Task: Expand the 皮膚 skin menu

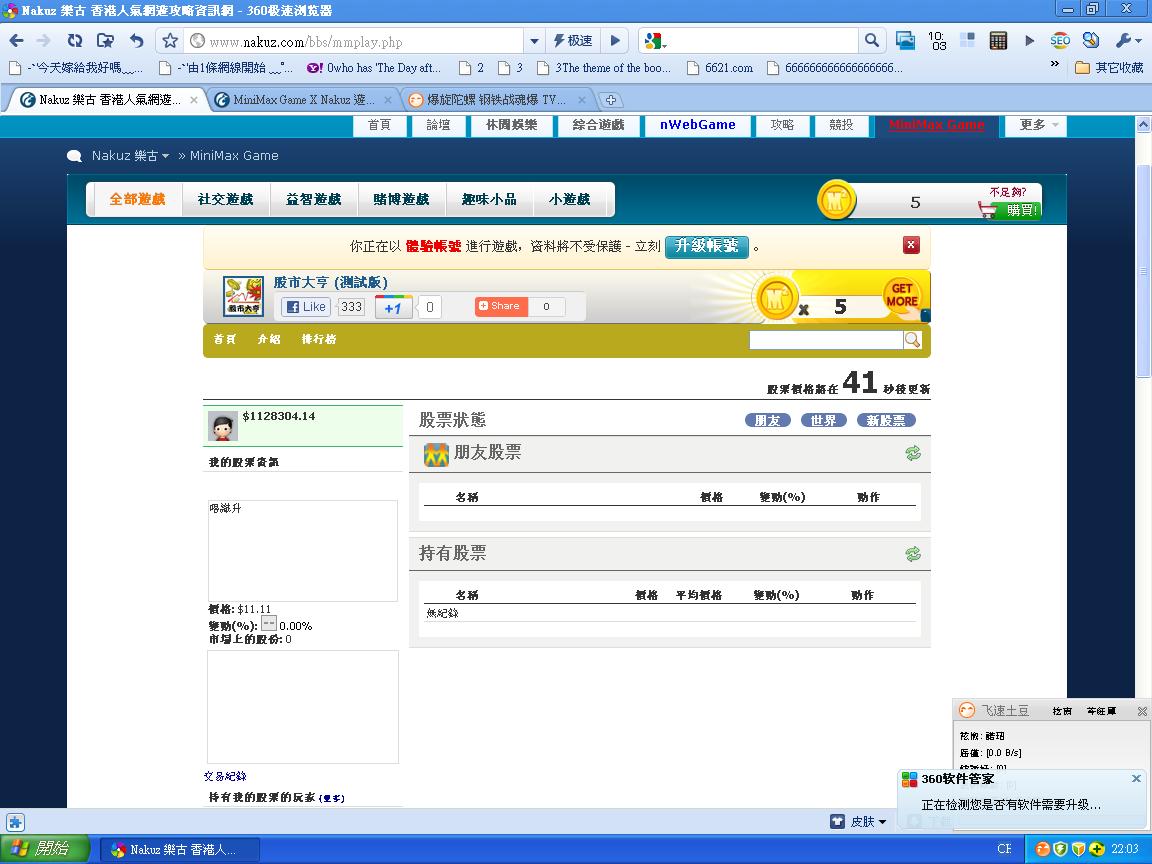Action: point(866,821)
